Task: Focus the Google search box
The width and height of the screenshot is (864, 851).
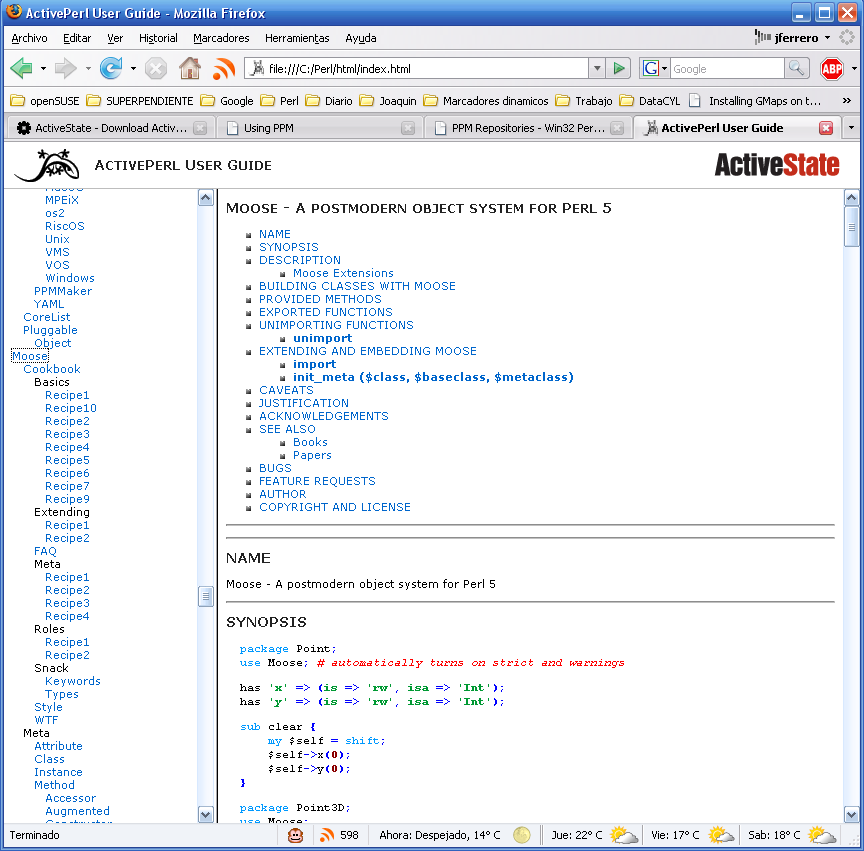Action: (727, 68)
